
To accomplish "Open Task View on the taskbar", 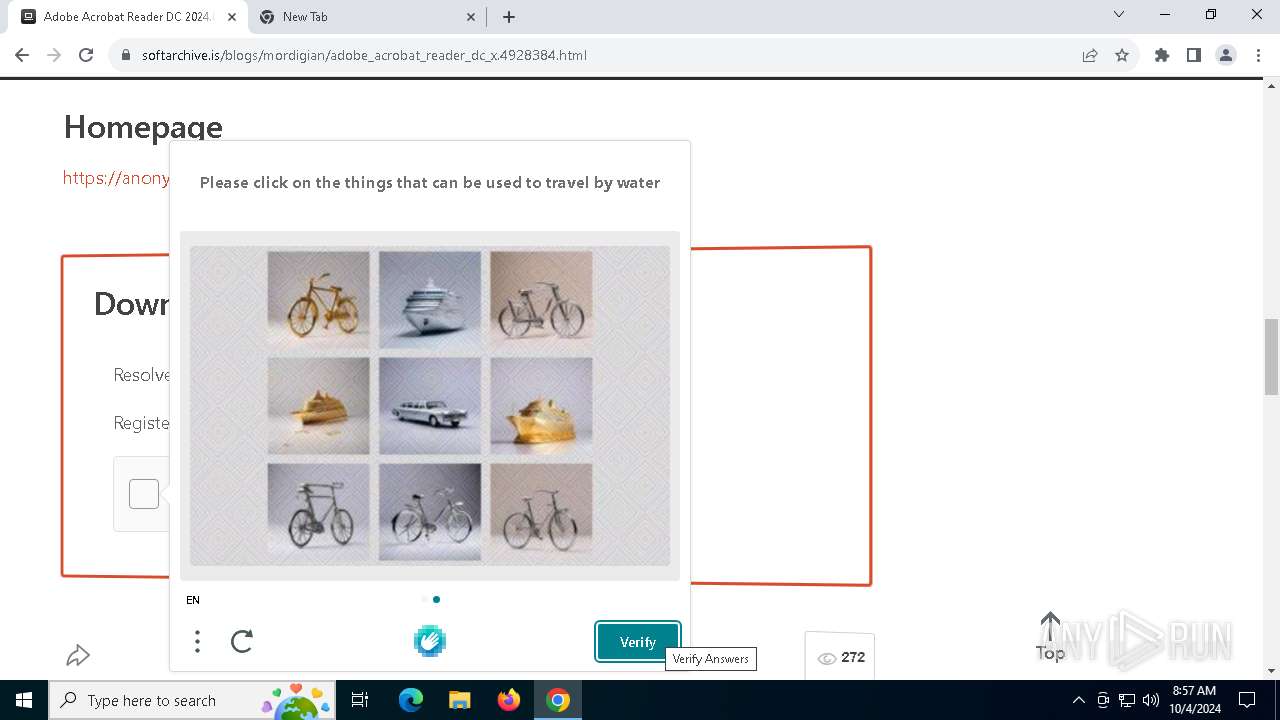I will 361,700.
